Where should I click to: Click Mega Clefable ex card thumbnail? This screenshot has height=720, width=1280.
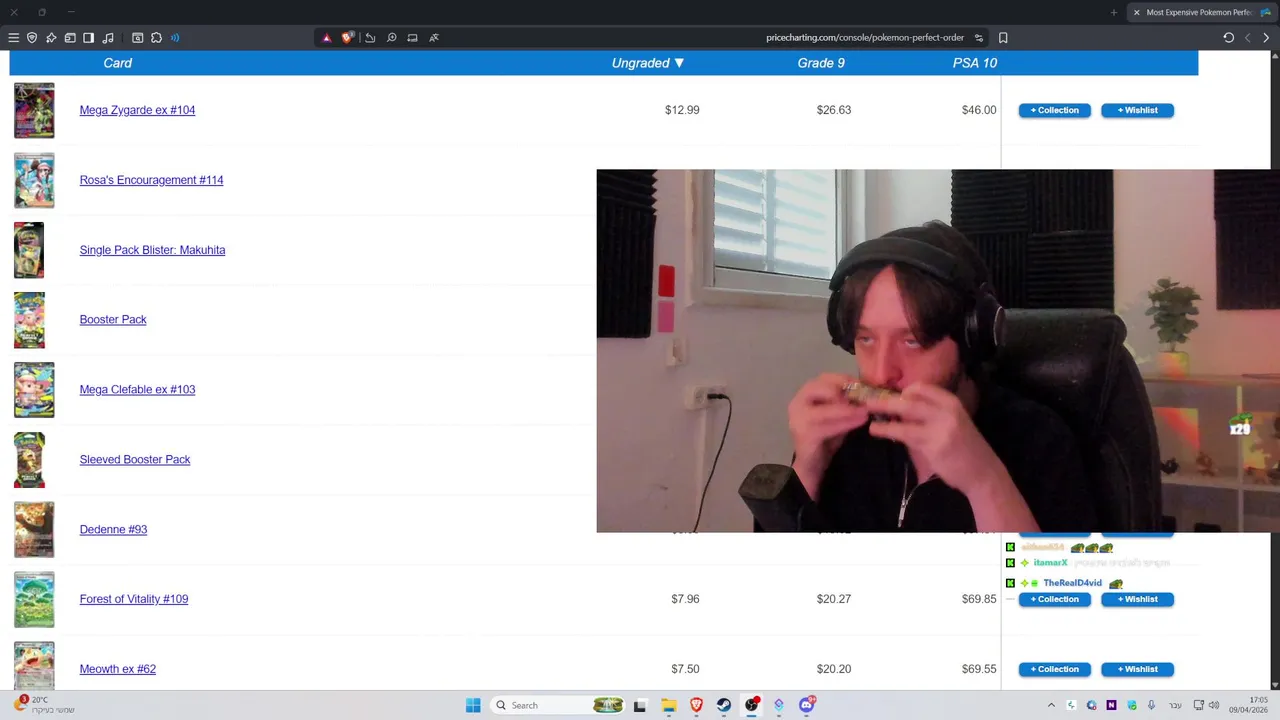click(x=34, y=389)
